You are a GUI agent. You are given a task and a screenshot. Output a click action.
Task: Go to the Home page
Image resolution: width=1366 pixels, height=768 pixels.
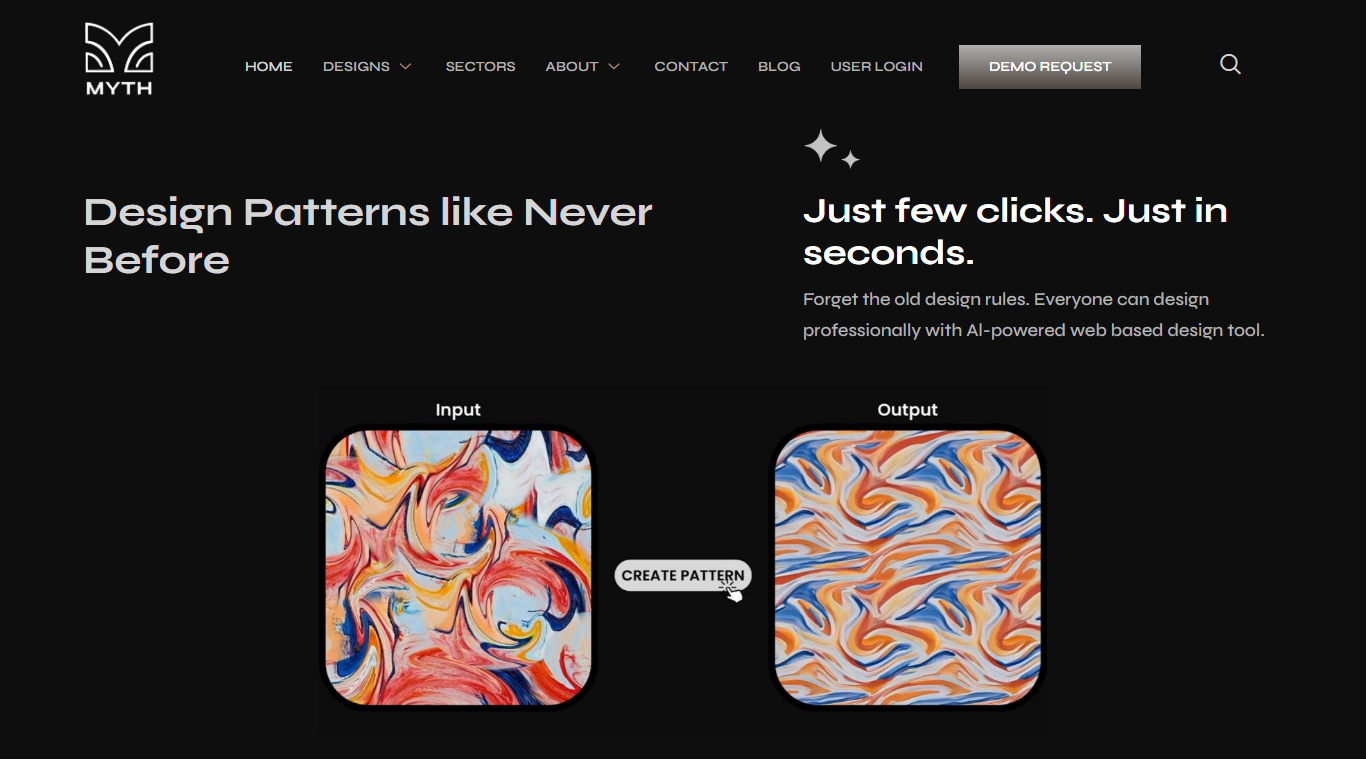269,67
